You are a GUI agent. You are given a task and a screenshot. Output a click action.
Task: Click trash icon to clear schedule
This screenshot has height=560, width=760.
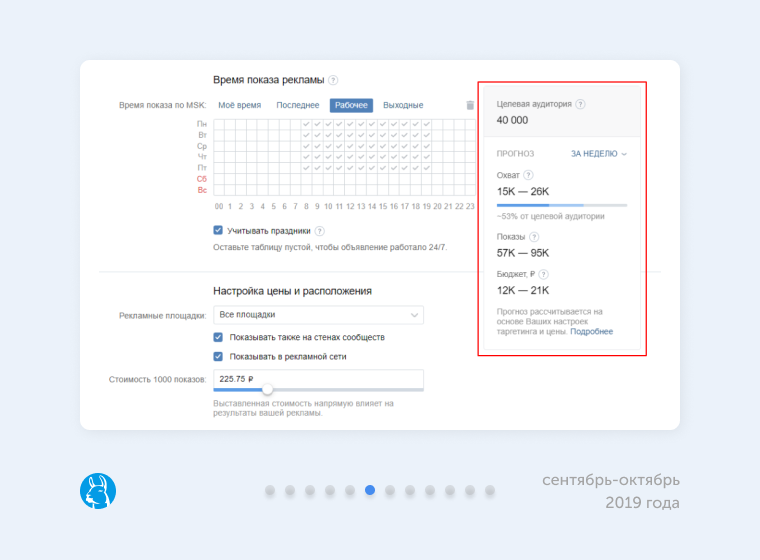(470, 105)
